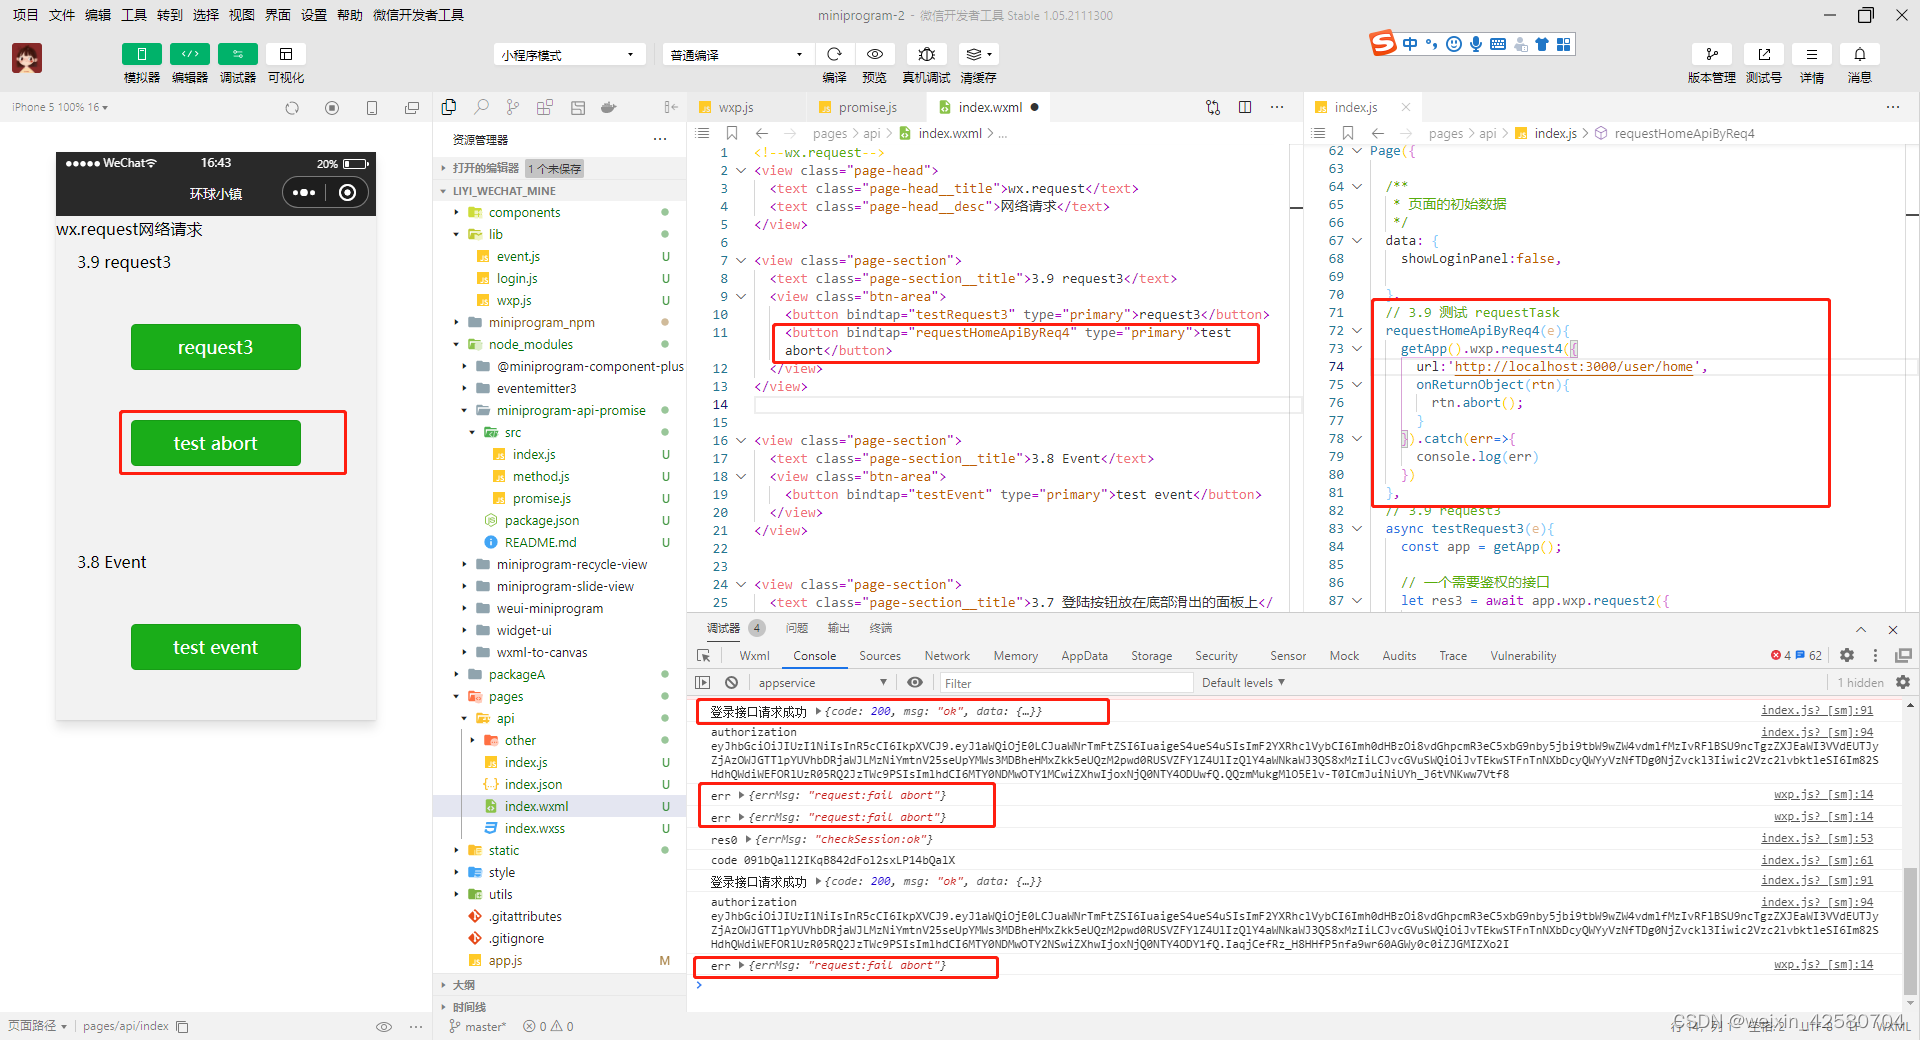Click the request3 button in simulator
The height and width of the screenshot is (1040, 1920).
click(216, 347)
